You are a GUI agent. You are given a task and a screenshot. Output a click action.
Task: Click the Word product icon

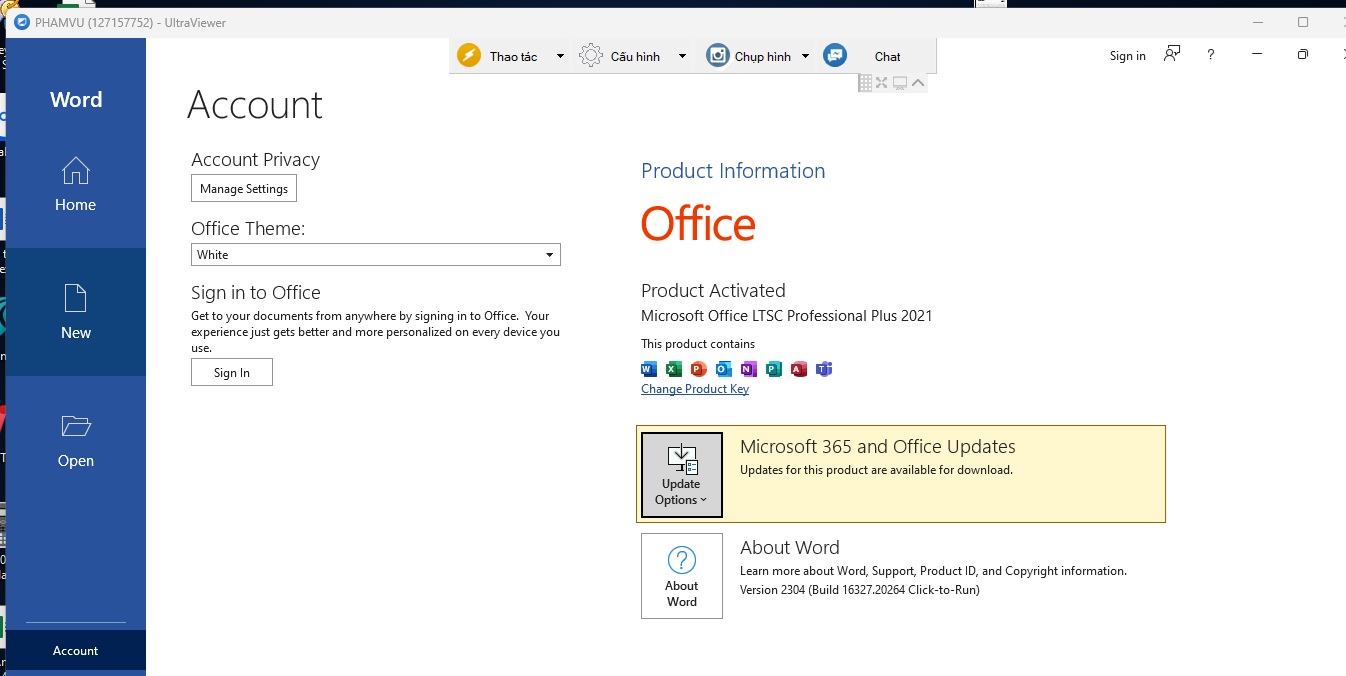click(x=649, y=369)
